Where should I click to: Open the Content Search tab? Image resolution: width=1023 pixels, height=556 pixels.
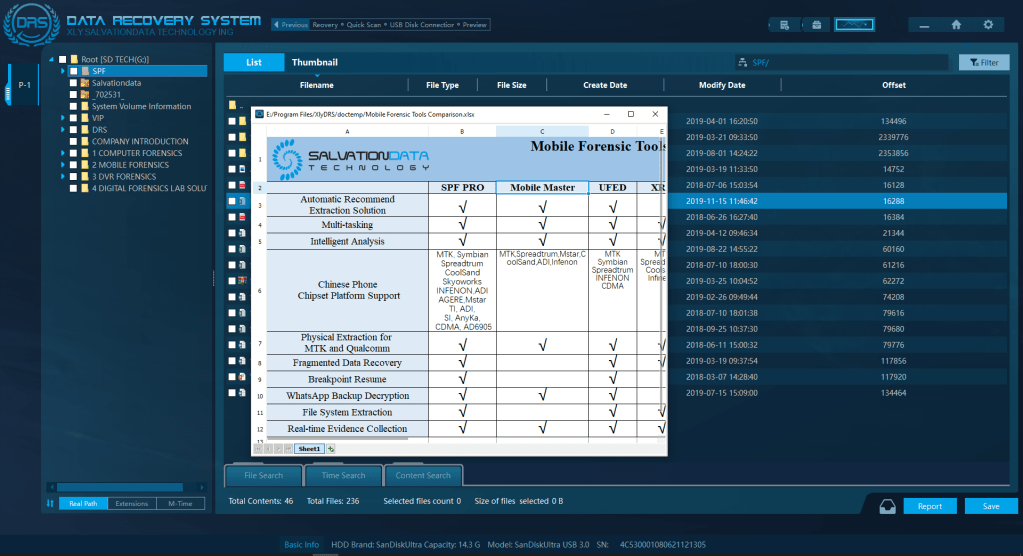[x=423, y=475]
